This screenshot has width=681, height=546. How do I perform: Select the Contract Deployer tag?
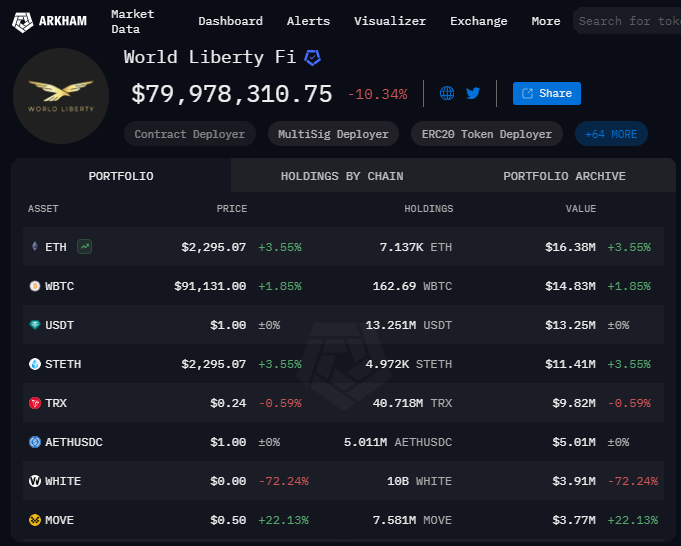coord(190,134)
